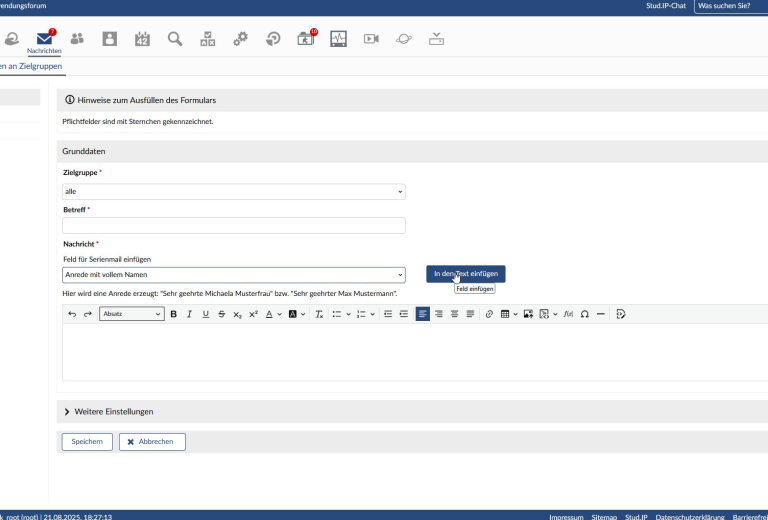Image resolution: width=768 pixels, height=520 pixels.
Task: Remove formatting with the clear-format icon
Action: point(319,314)
